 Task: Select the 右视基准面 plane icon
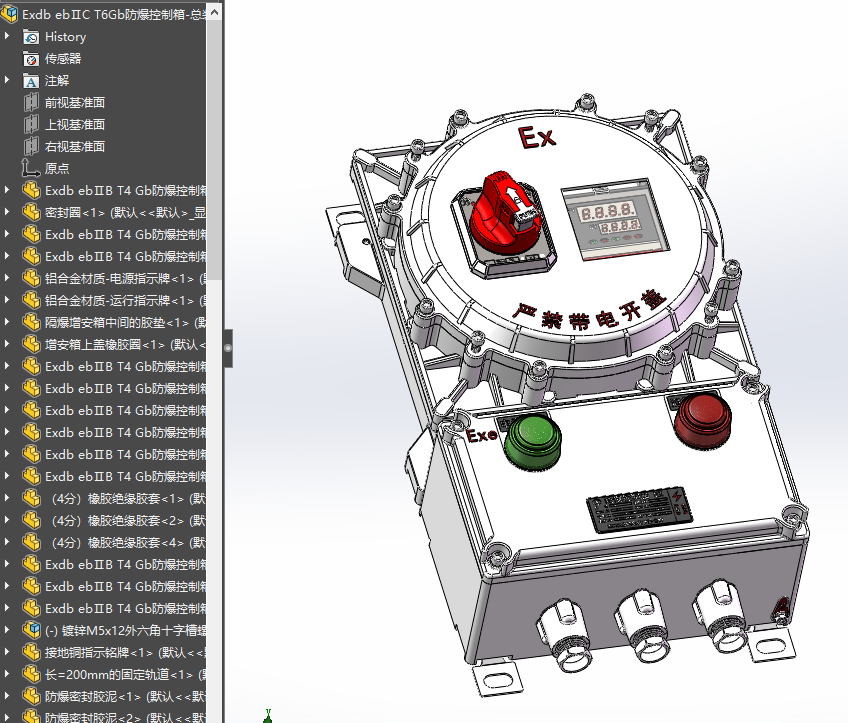pos(33,146)
